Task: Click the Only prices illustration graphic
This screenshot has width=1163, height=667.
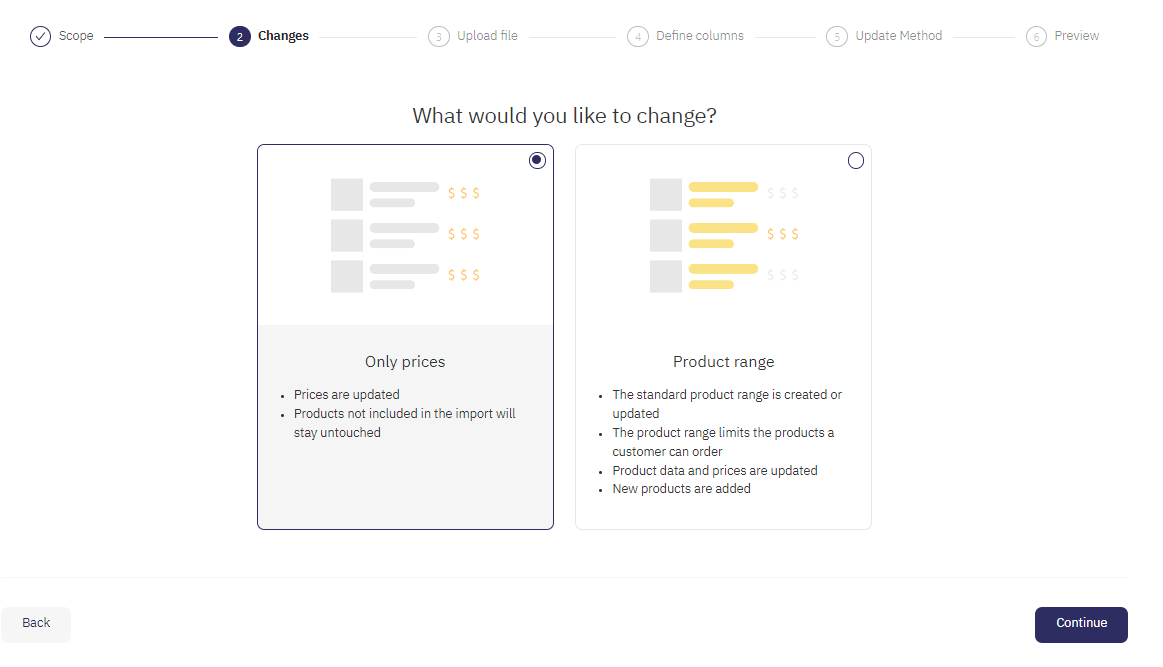Action: point(405,235)
